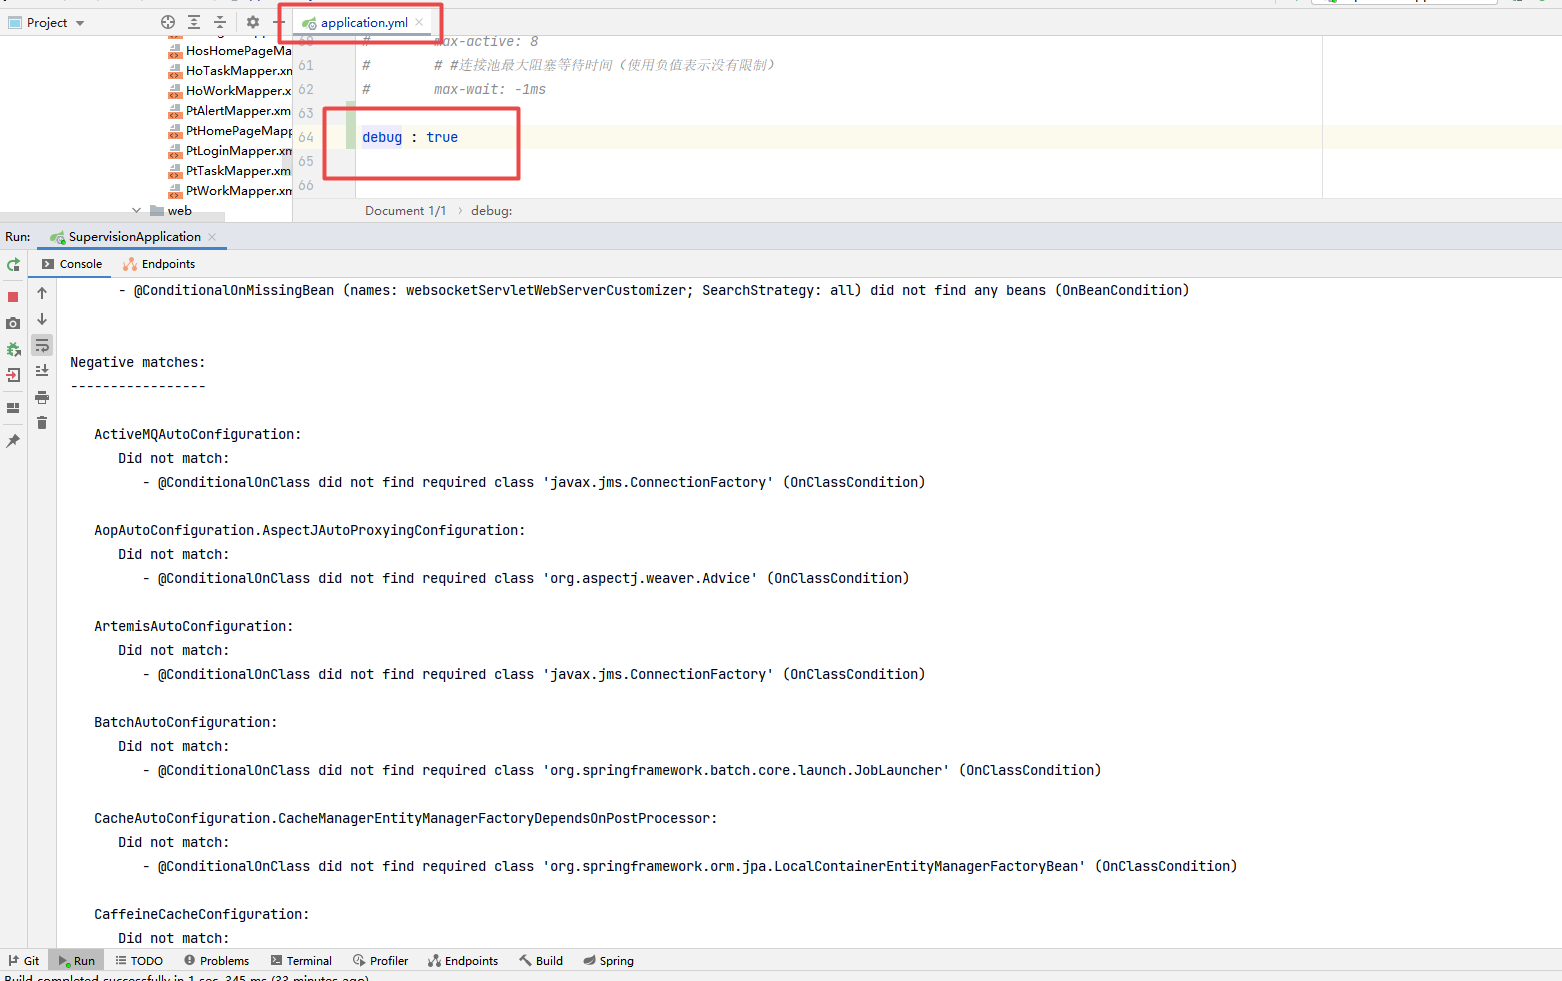This screenshot has height=981, width=1562.
Task: Close the application.yml tab
Action: tap(419, 22)
